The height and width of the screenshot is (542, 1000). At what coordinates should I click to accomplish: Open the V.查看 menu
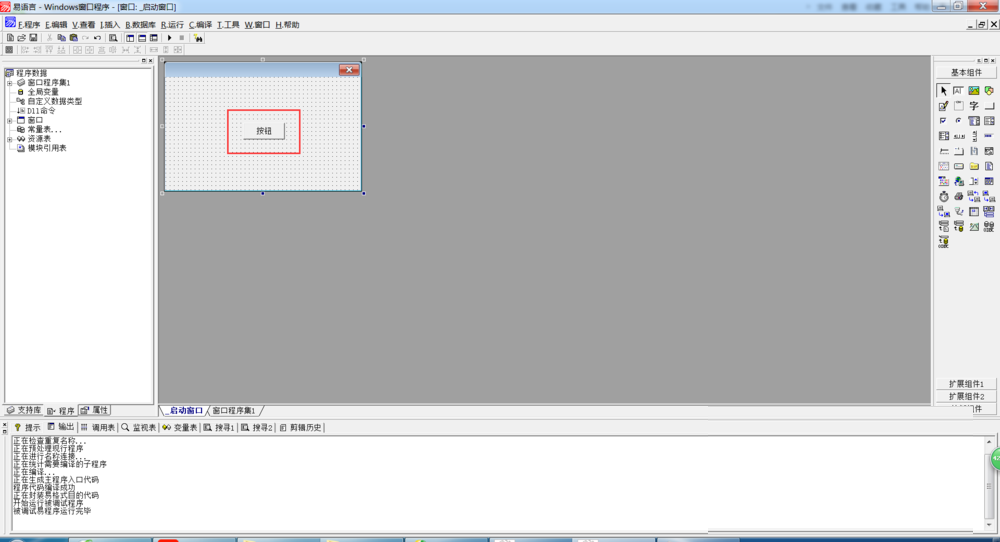(x=84, y=25)
